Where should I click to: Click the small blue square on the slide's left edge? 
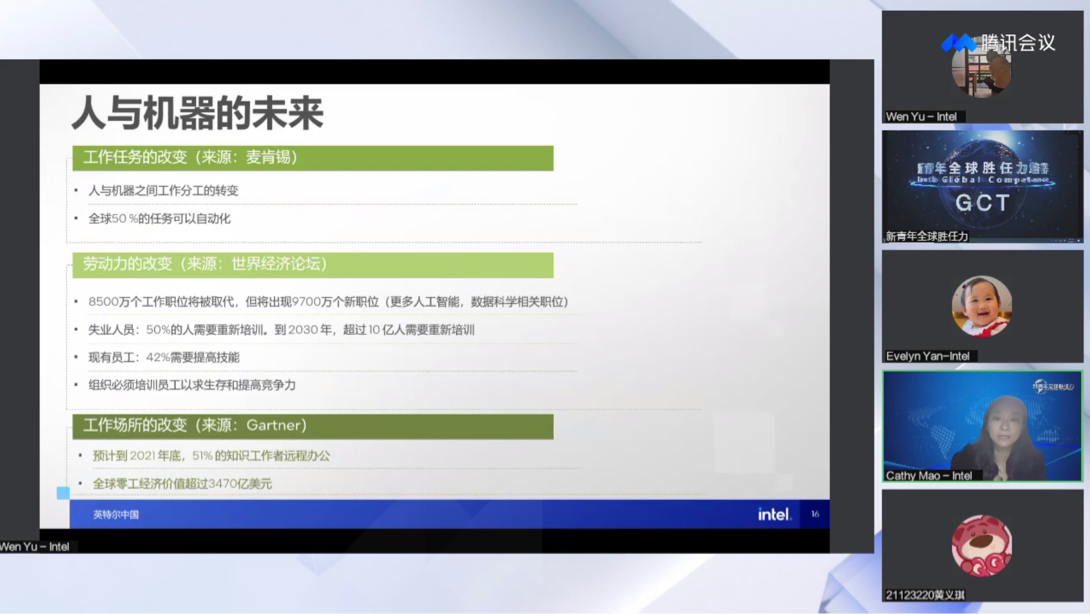(63, 492)
